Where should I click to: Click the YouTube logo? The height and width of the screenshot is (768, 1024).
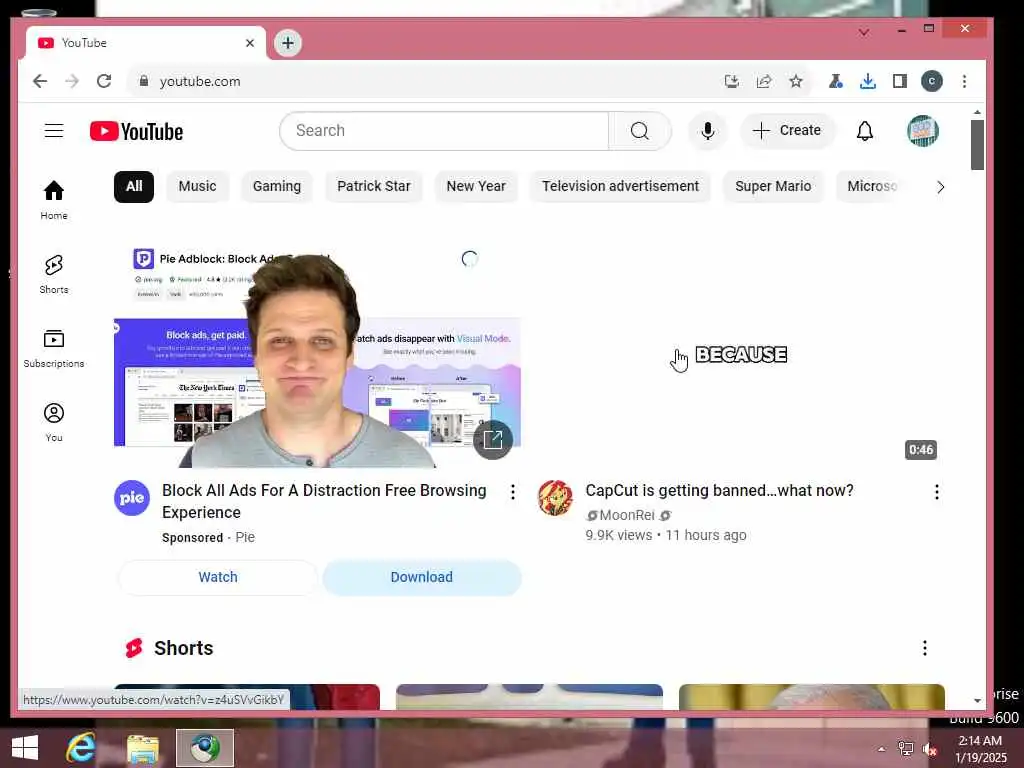pos(136,131)
